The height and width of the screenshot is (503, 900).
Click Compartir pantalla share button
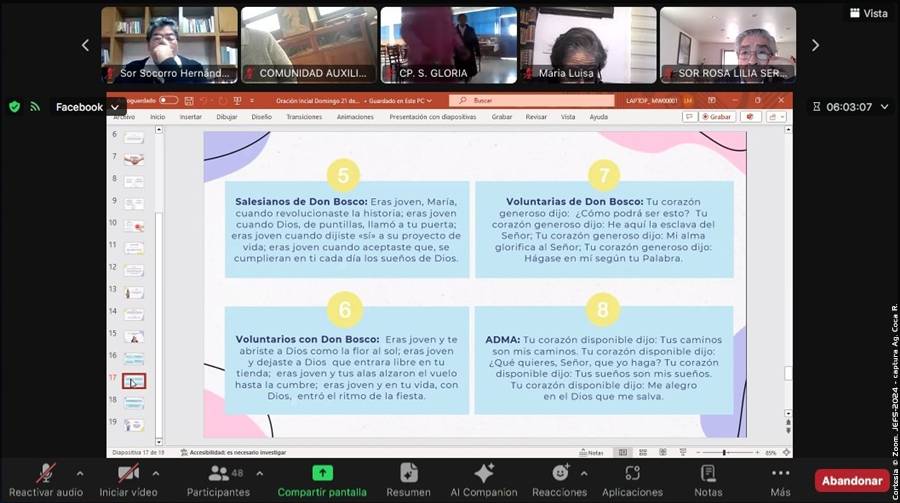(x=322, y=480)
